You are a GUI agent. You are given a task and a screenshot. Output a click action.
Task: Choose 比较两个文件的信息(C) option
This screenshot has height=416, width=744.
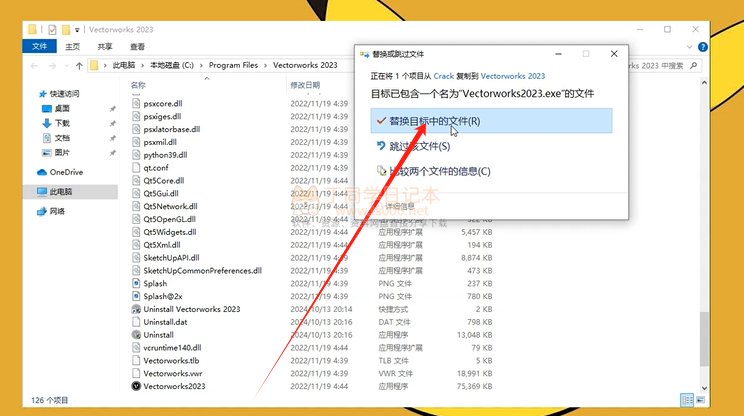pos(439,171)
